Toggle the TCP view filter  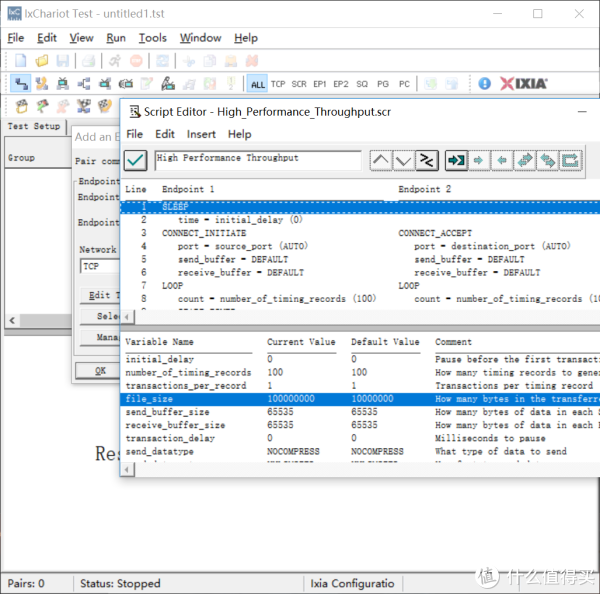click(x=278, y=84)
